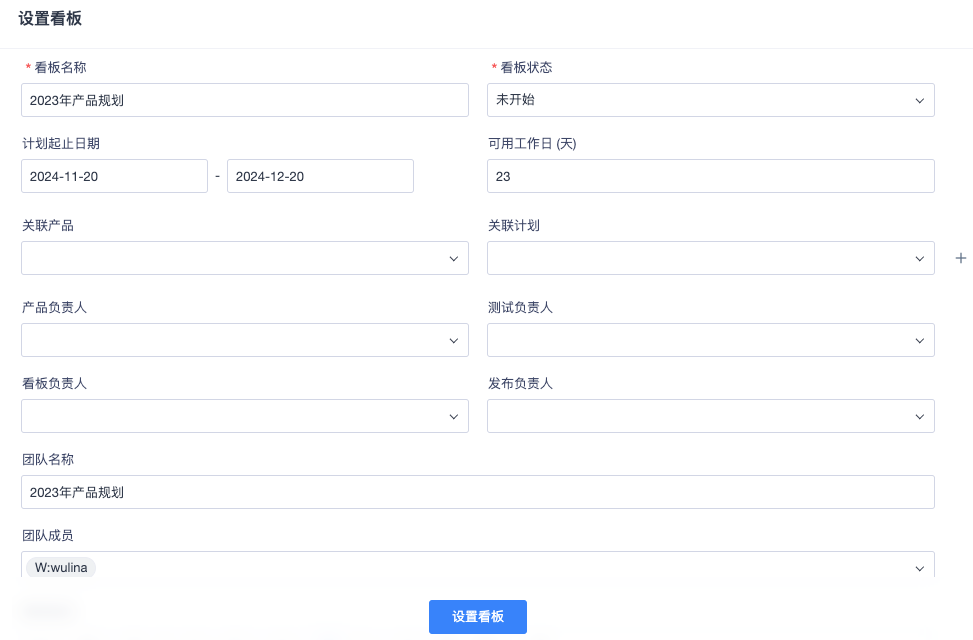
Task: Open the 产品负责人 dropdown
Action: [x=244, y=340]
